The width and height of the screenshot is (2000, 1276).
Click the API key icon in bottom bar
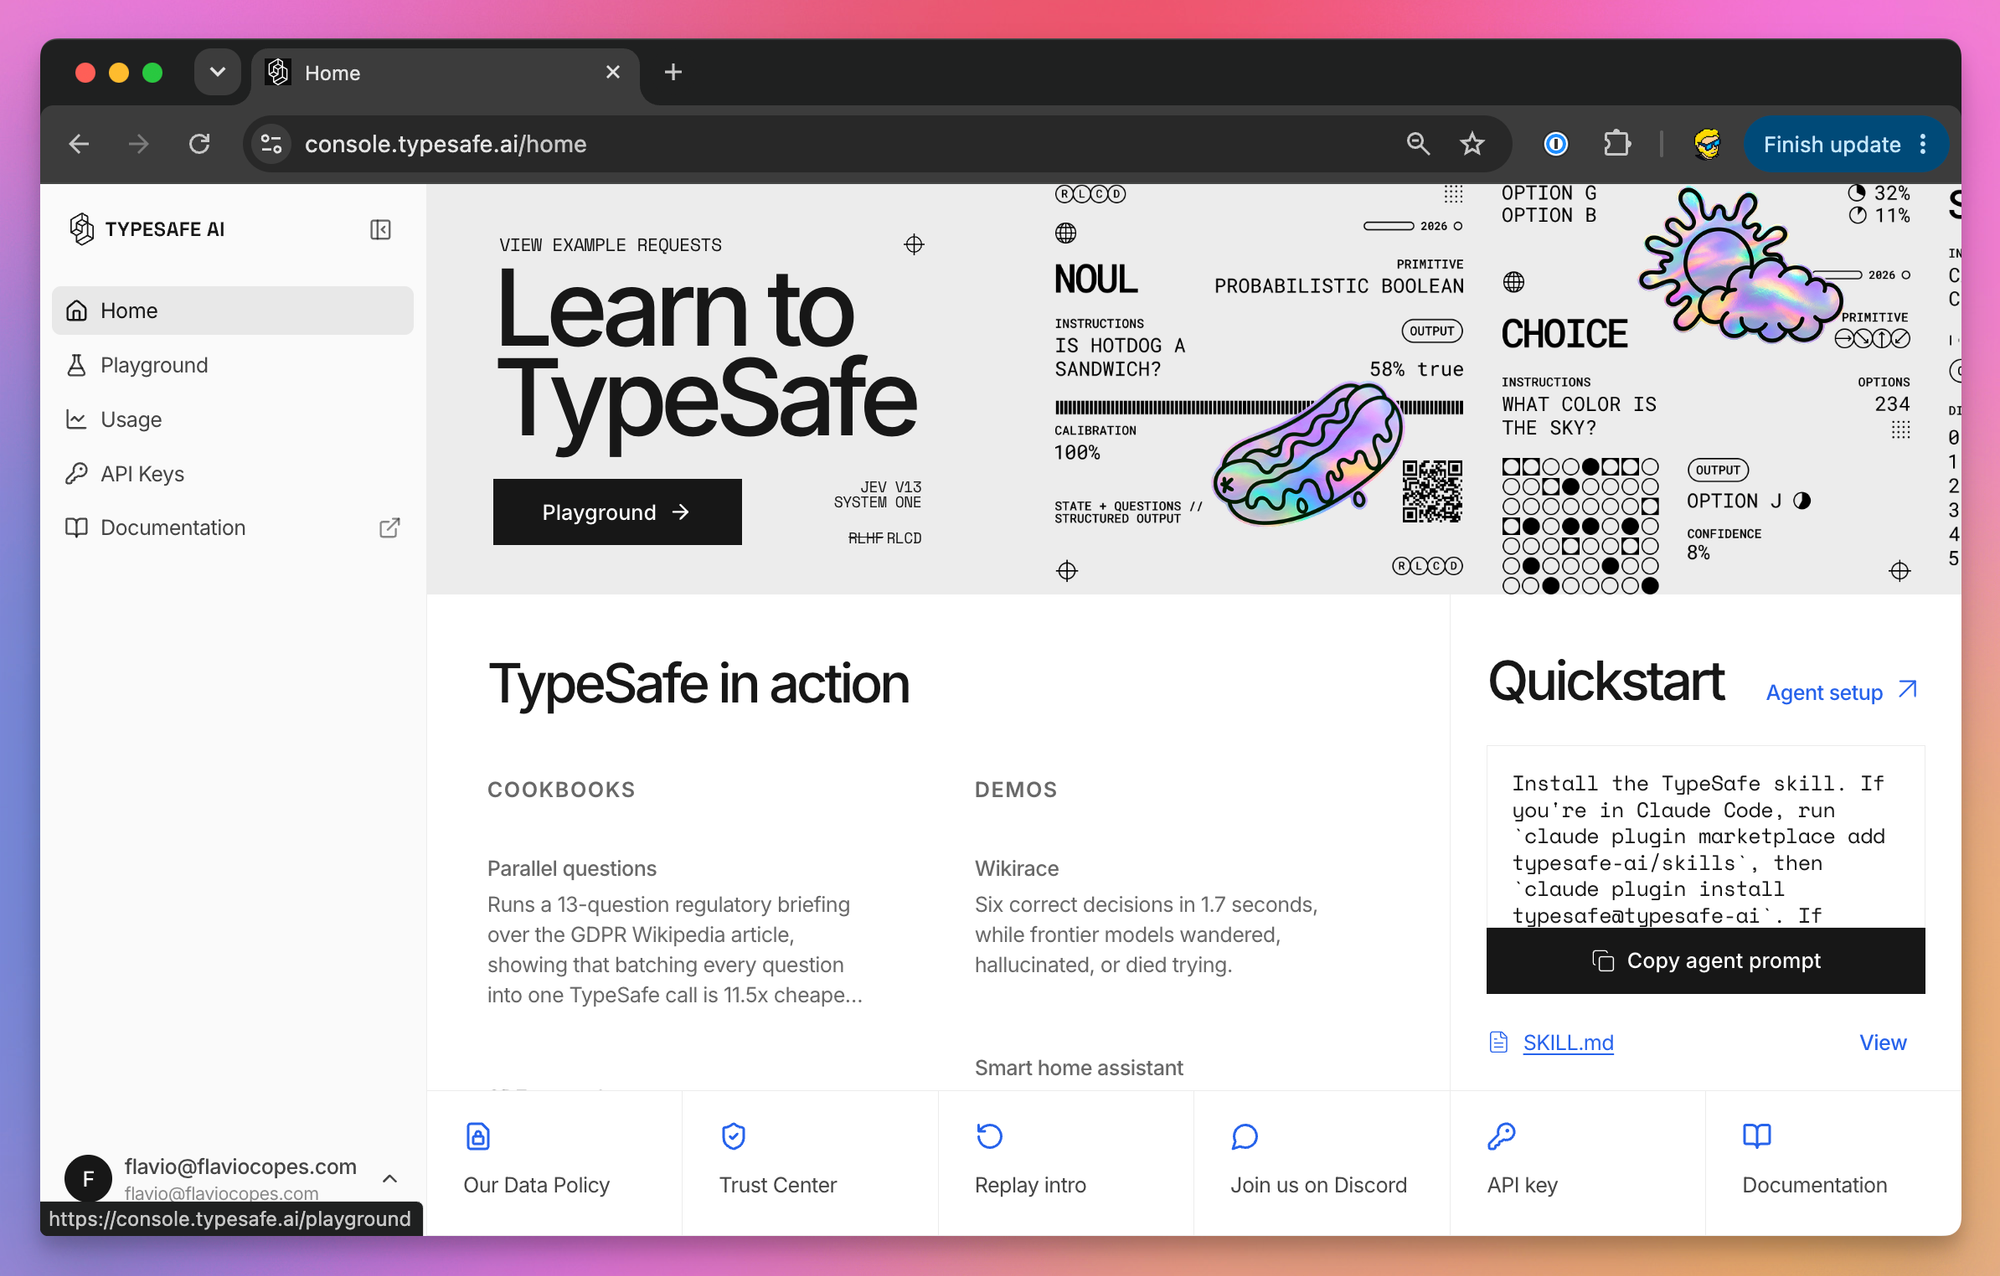click(x=1501, y=1136)
